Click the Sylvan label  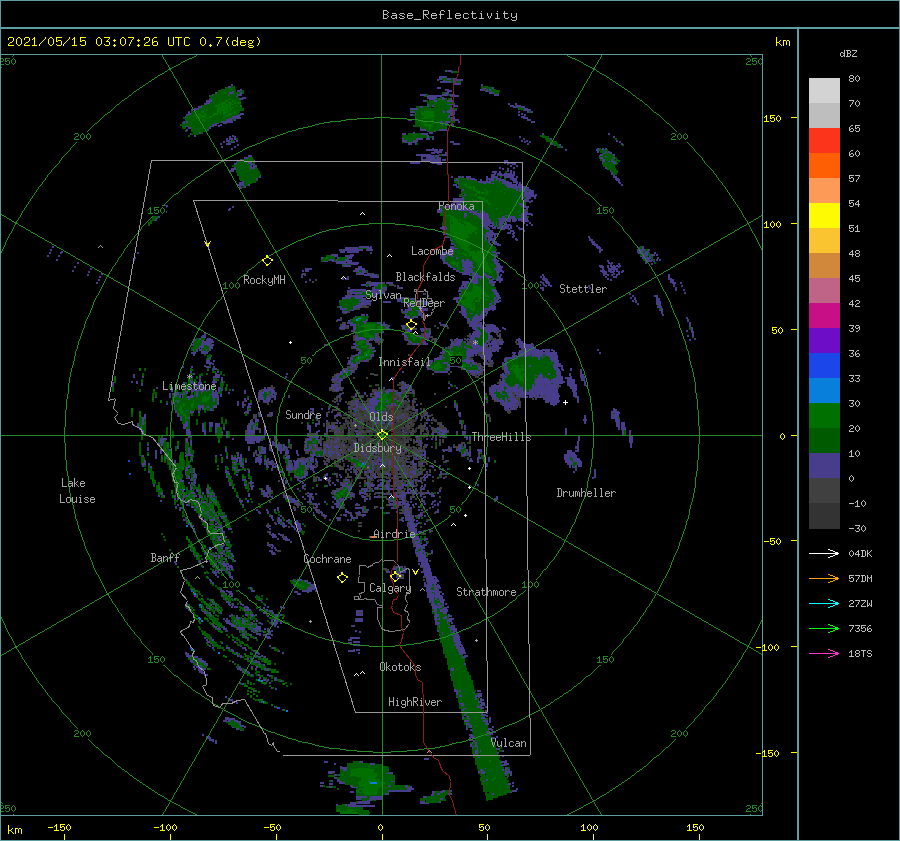[383, 296]
